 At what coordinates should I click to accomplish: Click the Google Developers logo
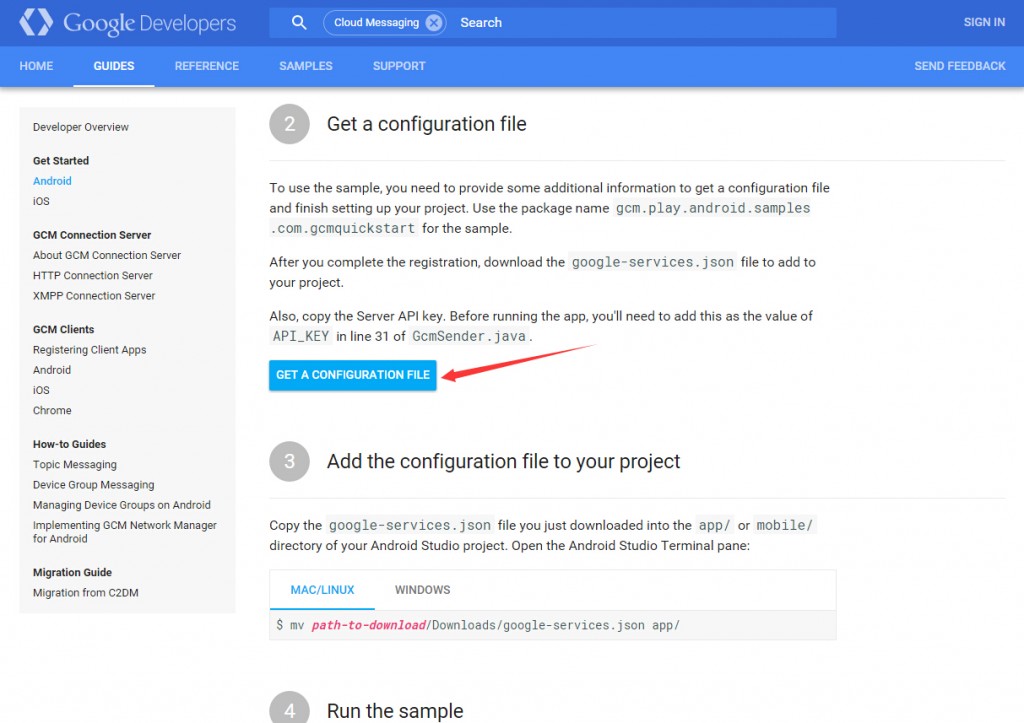(127, 21)
